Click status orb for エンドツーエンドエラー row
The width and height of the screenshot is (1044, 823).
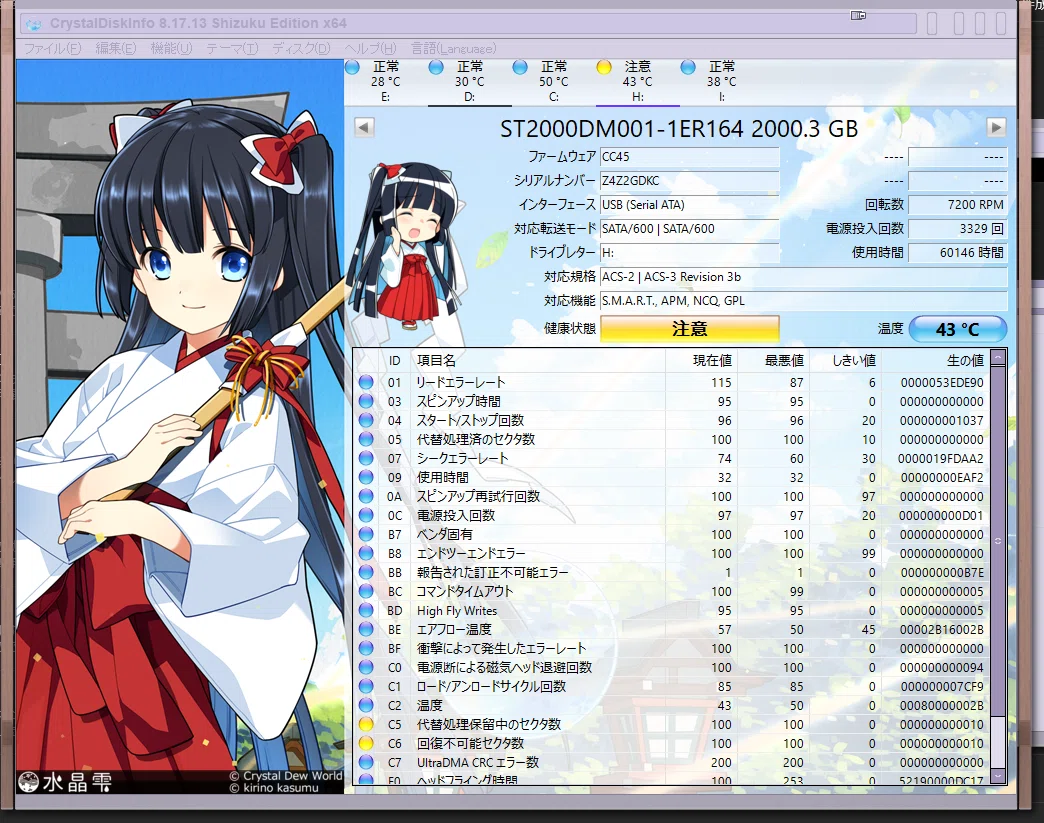[x=366, y=553]
